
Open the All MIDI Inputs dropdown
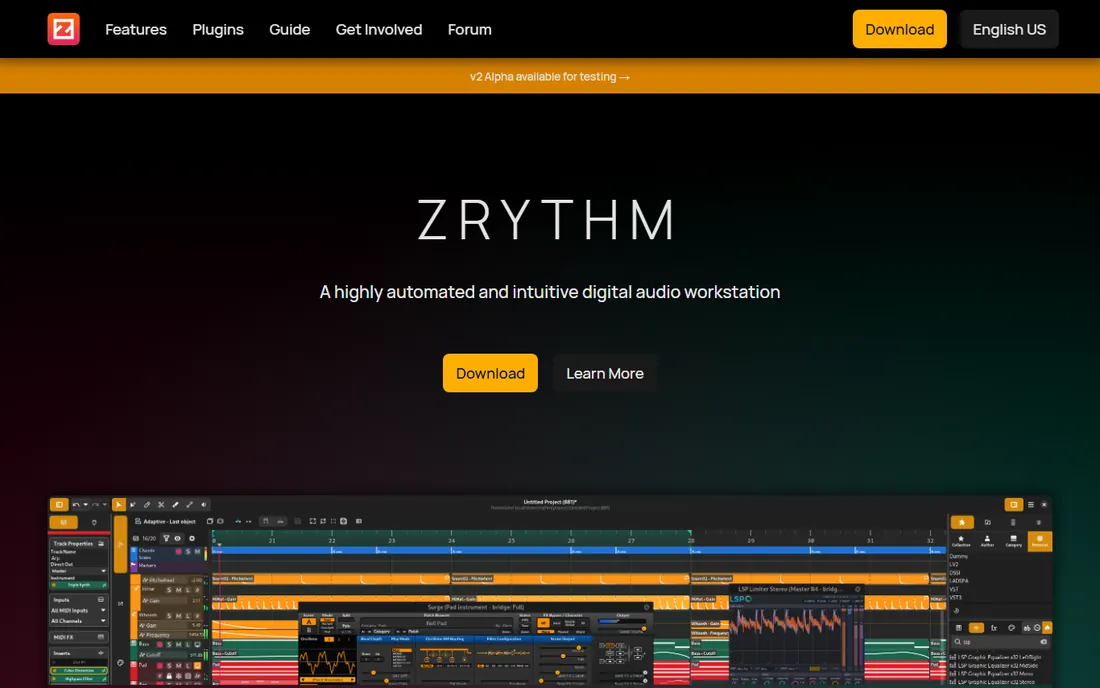click(78, 610)
